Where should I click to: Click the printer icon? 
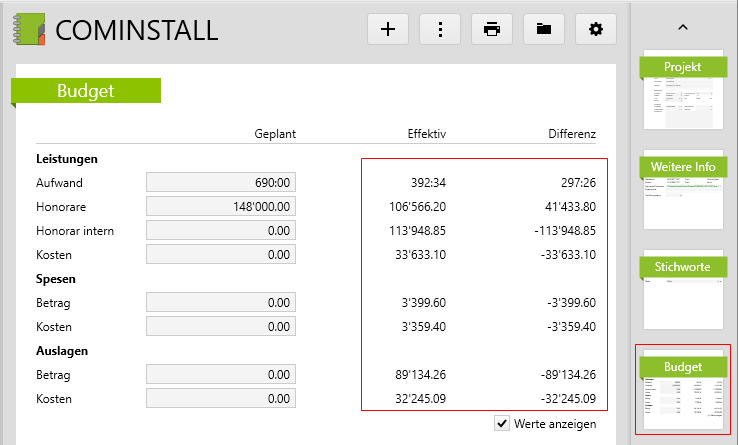[x=492, y=29]
